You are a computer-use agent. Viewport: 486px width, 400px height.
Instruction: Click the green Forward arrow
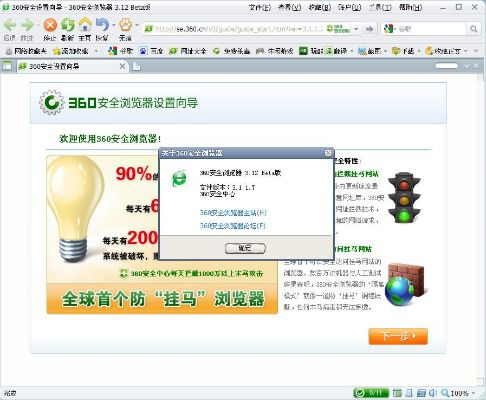(27, 25)
